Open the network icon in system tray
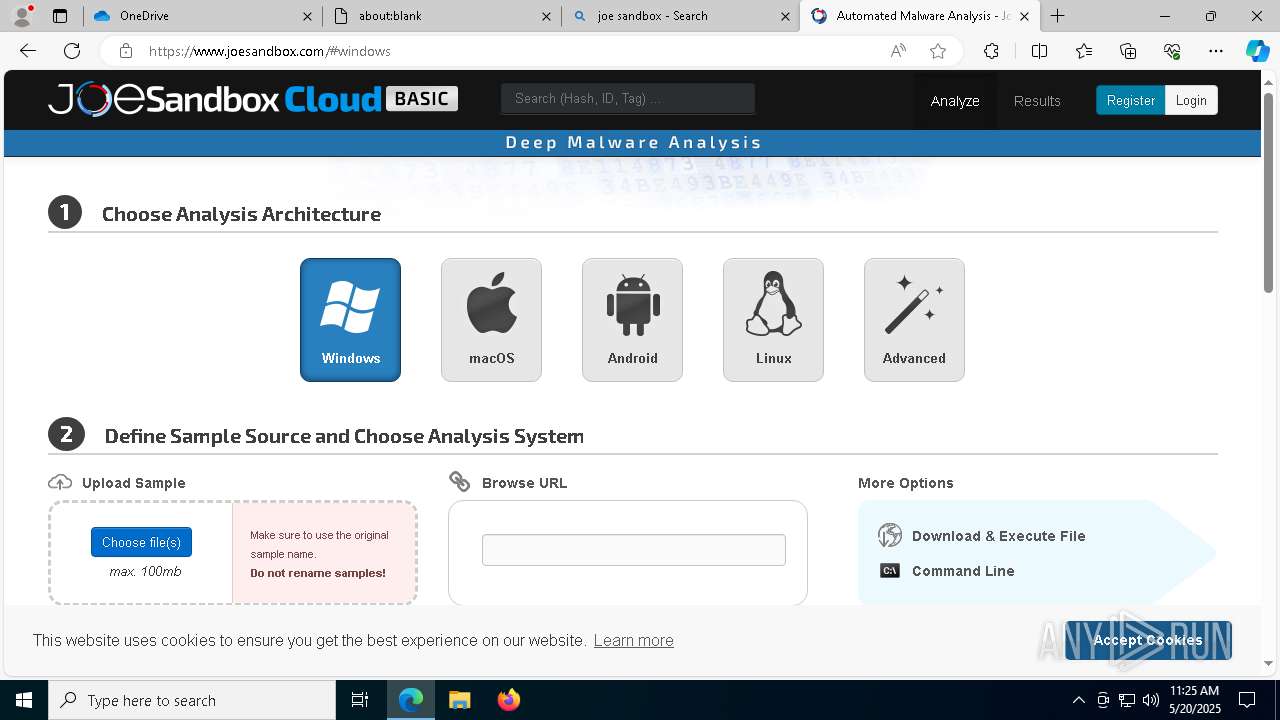This screenshot has height=720, width=1280. (x=1127, y=700)
